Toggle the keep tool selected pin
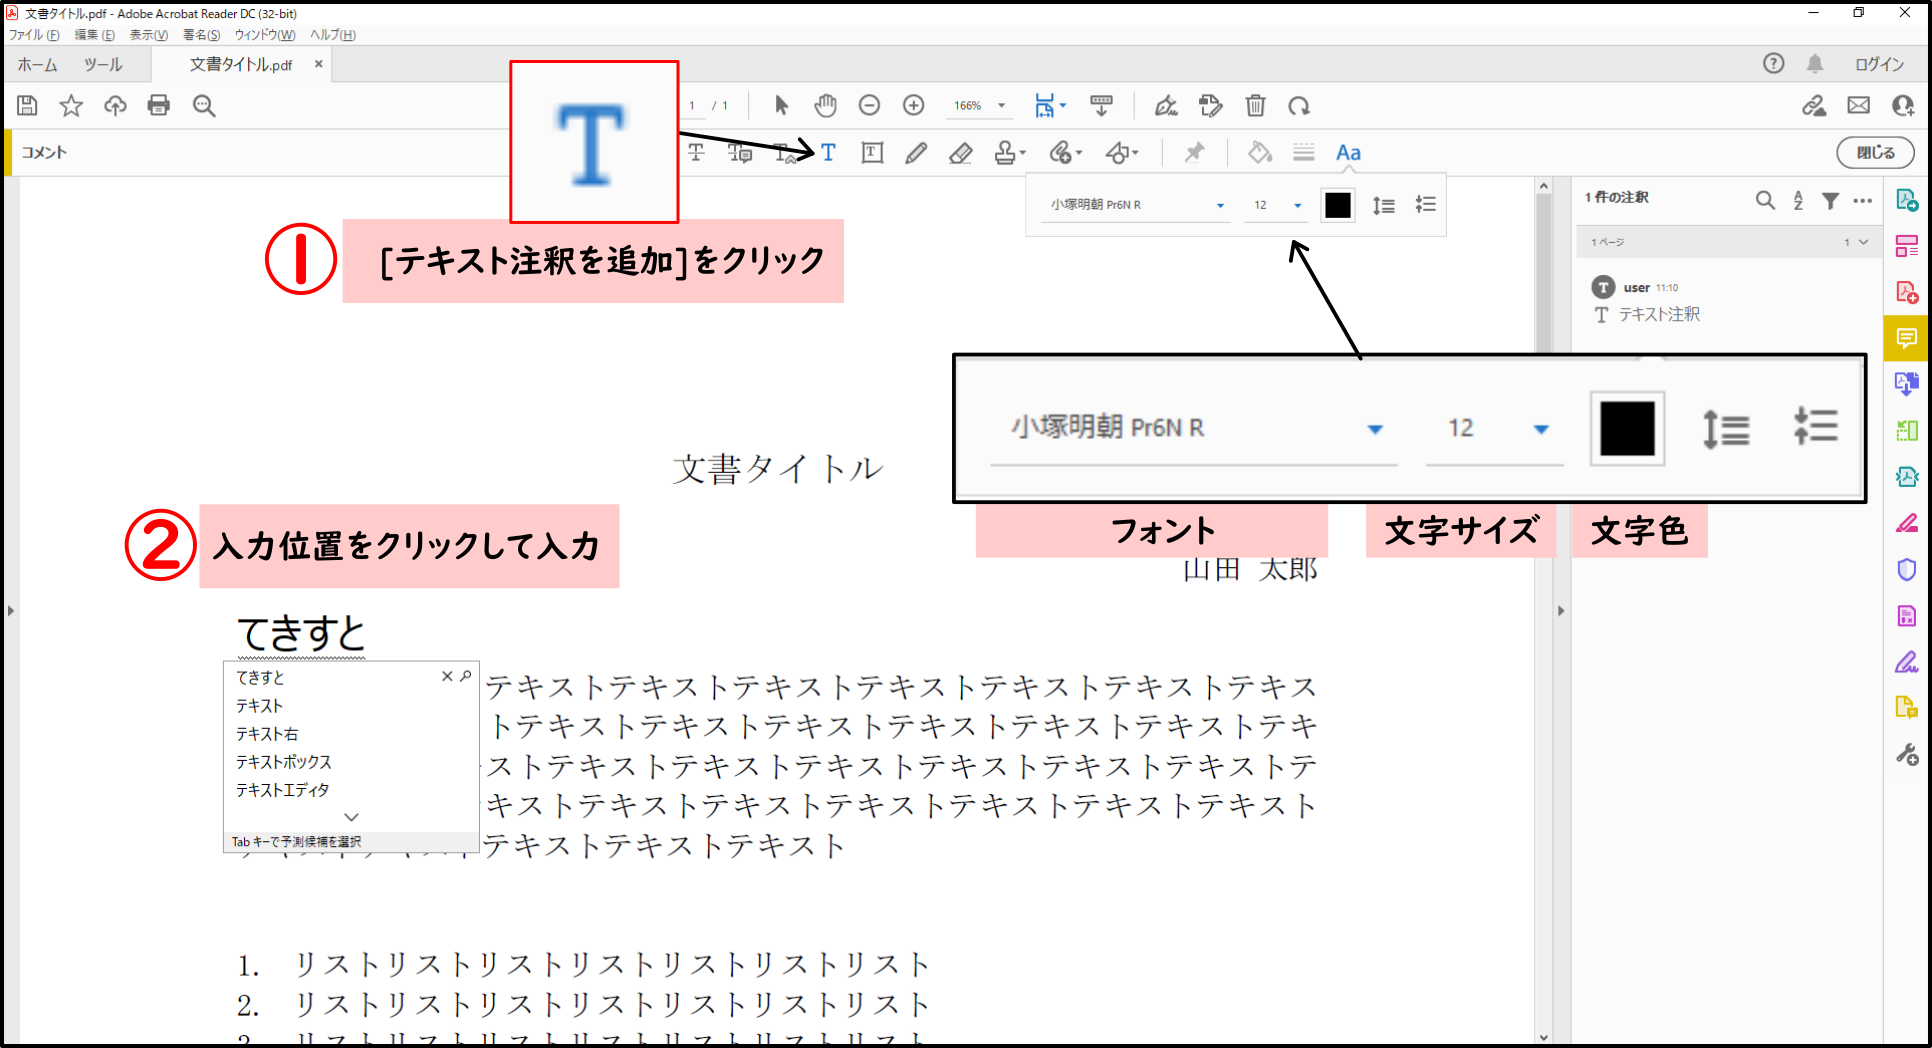Image resolution: width=1932 pixels, height=1048 pixels. [1194, 153]
